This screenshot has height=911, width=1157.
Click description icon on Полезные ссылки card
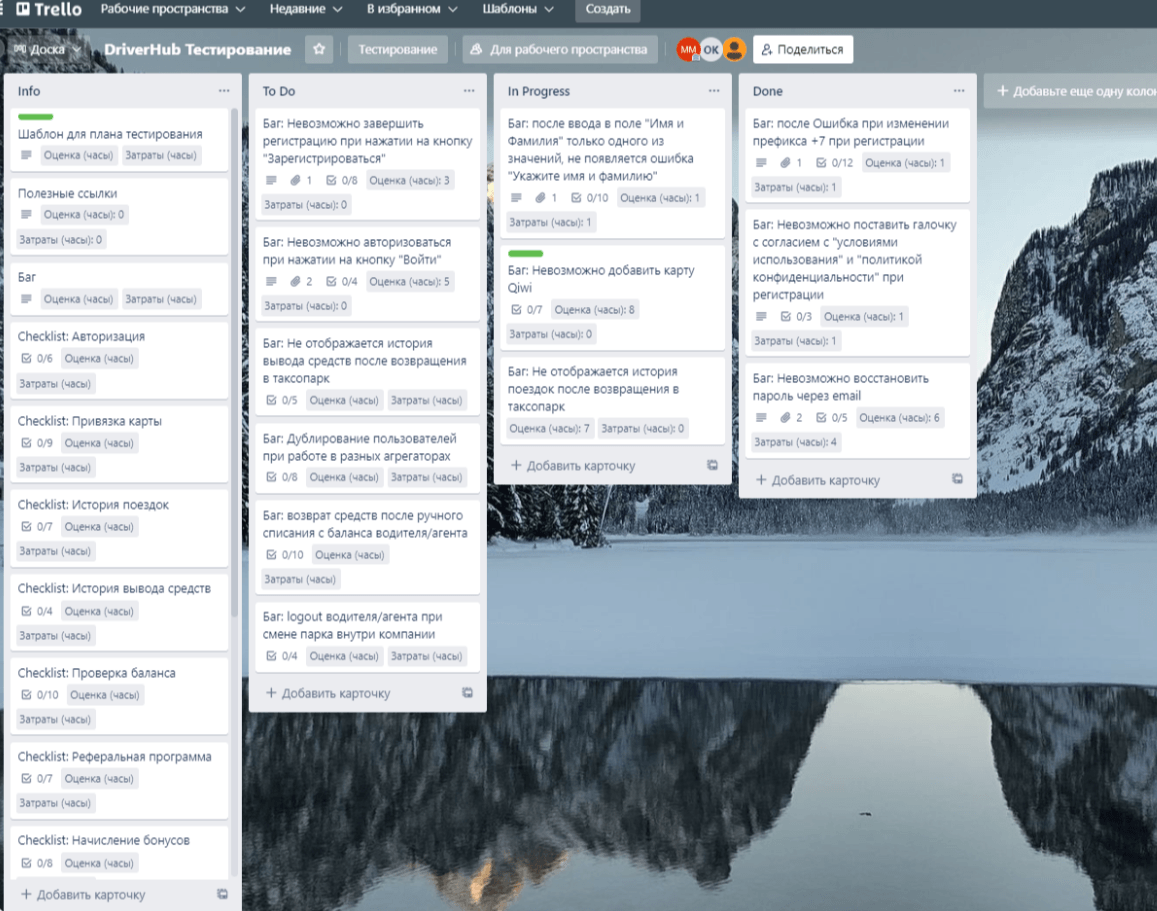(27, 215)
